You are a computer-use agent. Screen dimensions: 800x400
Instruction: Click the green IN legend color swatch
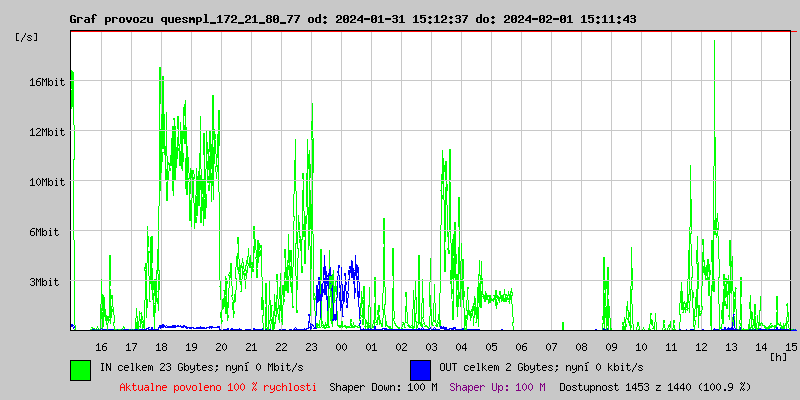pos(80,369)
